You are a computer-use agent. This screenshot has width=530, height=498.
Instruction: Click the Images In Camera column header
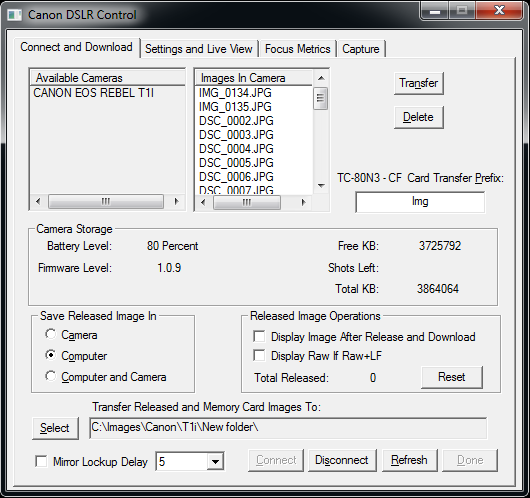(254, 78)
